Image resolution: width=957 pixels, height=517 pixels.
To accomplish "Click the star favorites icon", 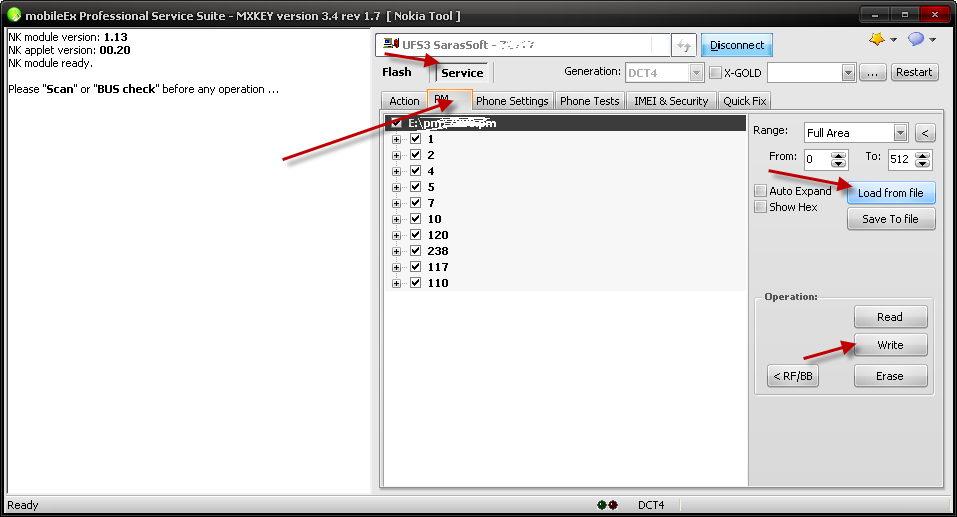I will pyautogui.click(x=876, y=40).
